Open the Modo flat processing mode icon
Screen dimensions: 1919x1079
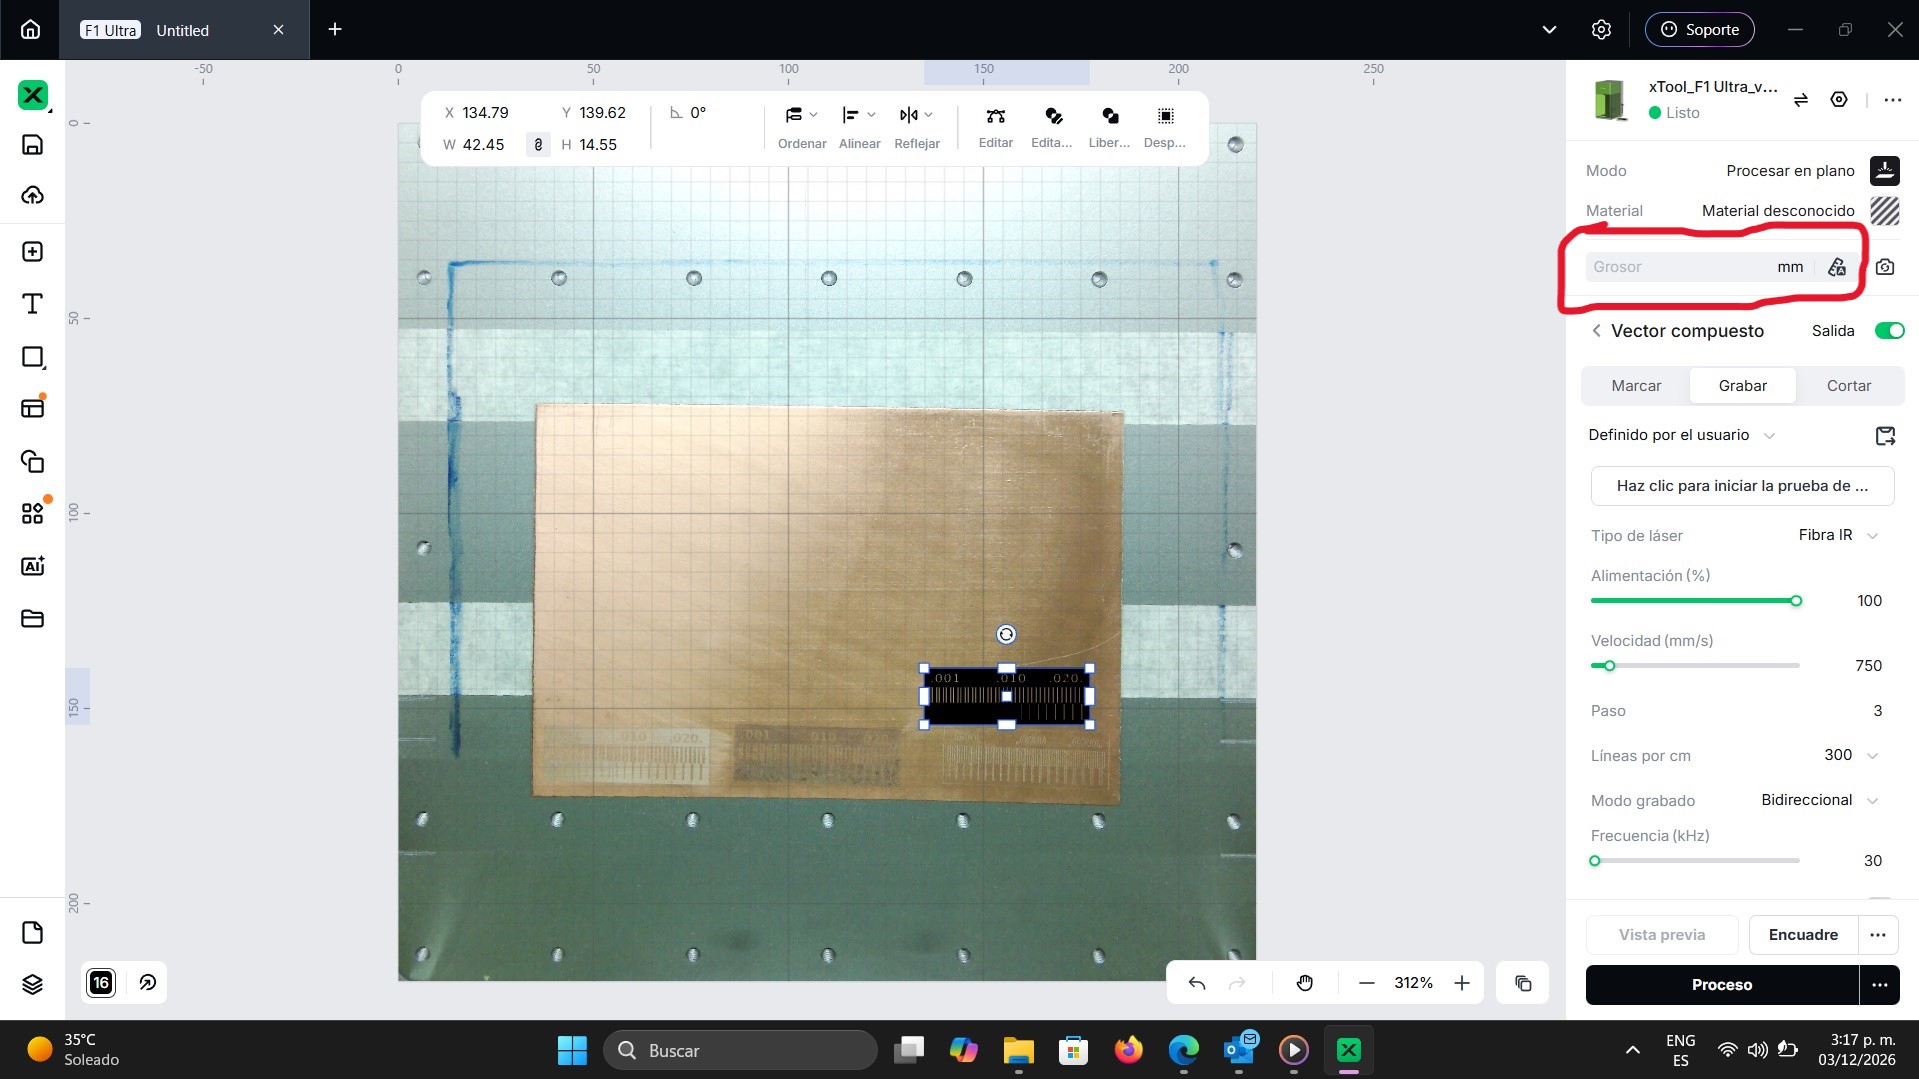point(1885,171)
